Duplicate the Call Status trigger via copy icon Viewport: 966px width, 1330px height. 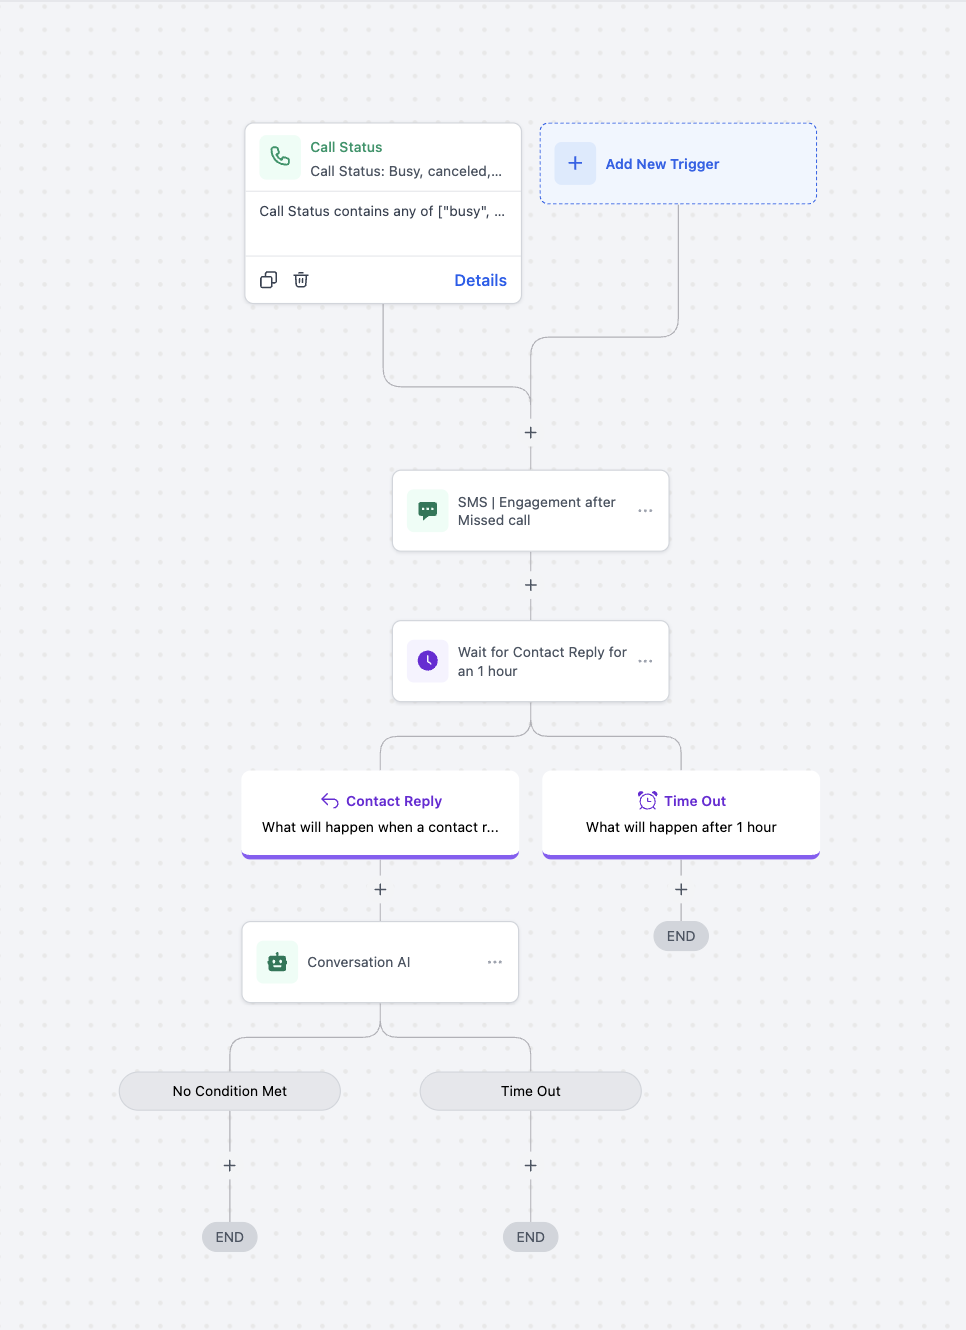(268, 280)
